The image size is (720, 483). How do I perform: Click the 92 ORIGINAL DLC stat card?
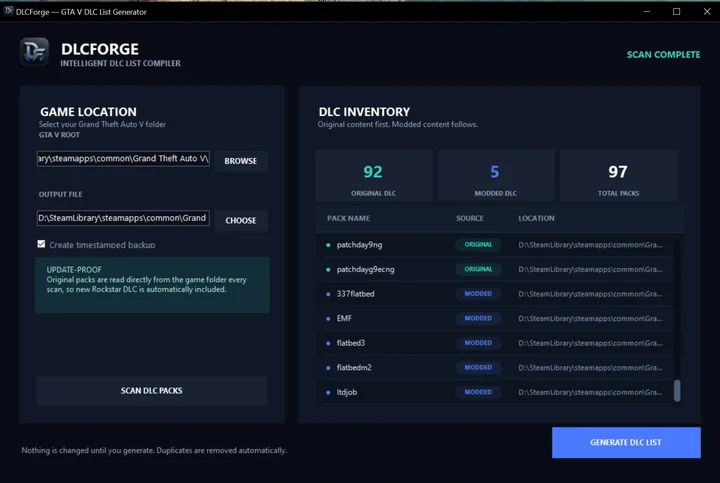374,176
